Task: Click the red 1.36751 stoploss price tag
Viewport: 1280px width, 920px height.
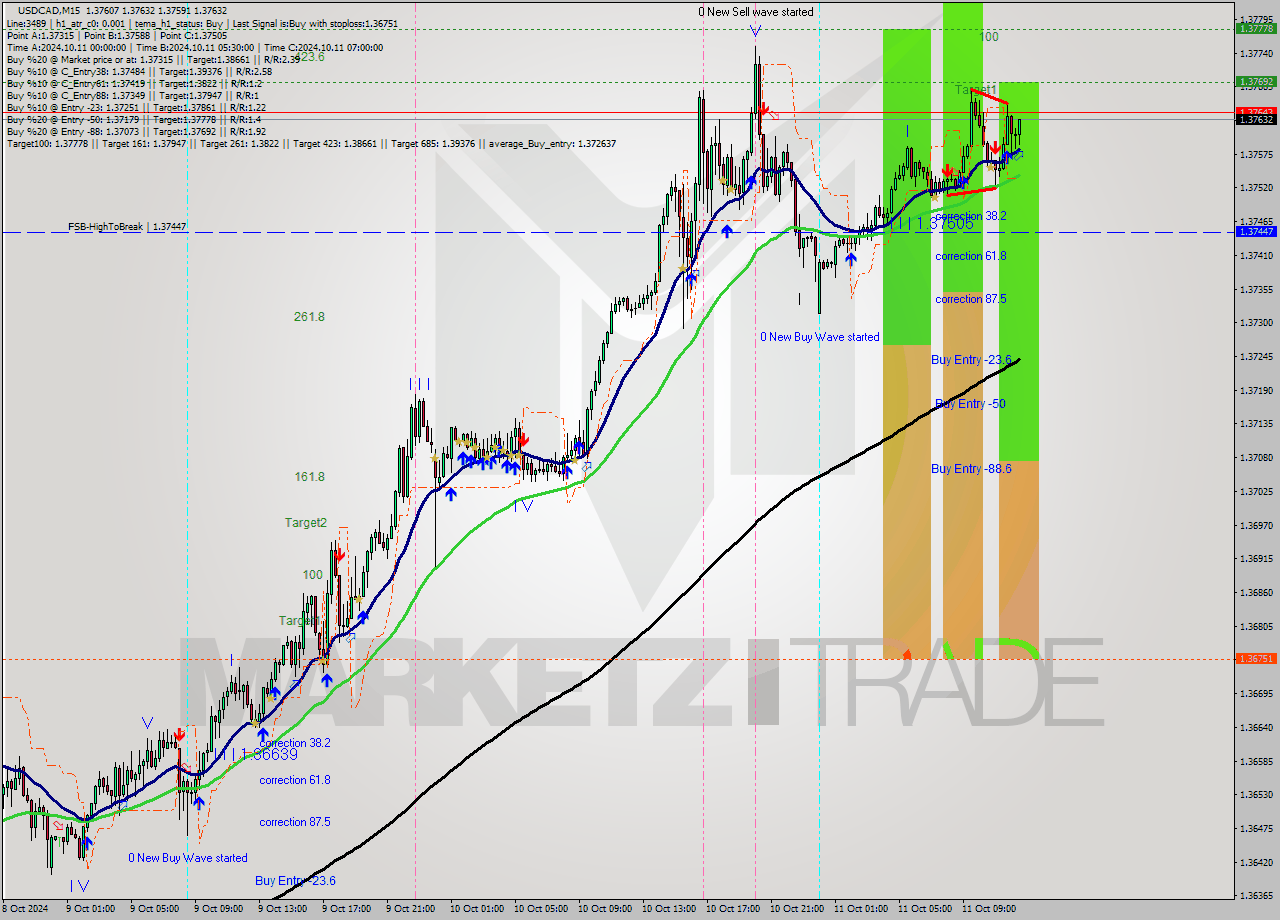Action: click(x=1256, y=659)
